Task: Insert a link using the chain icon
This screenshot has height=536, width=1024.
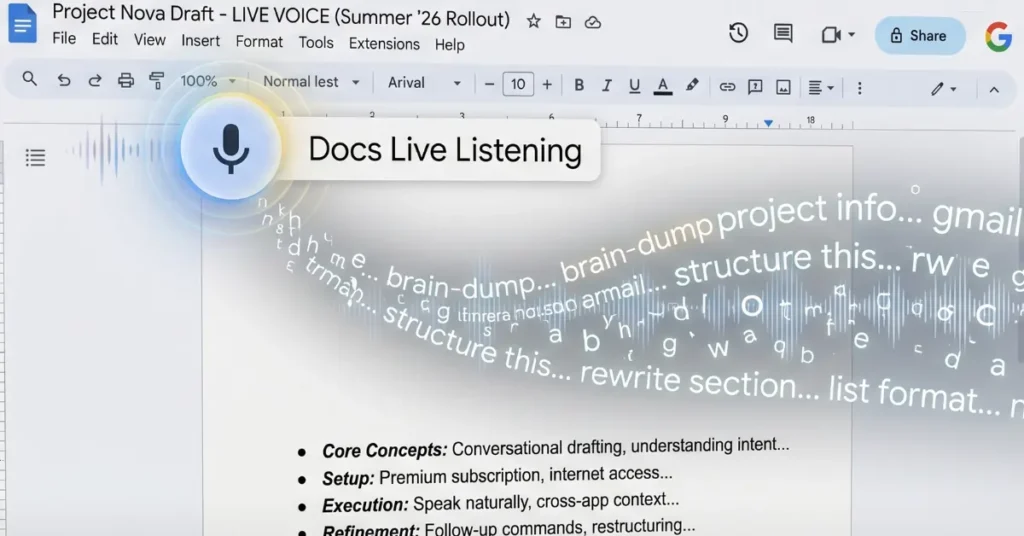Action: [727, 87]
